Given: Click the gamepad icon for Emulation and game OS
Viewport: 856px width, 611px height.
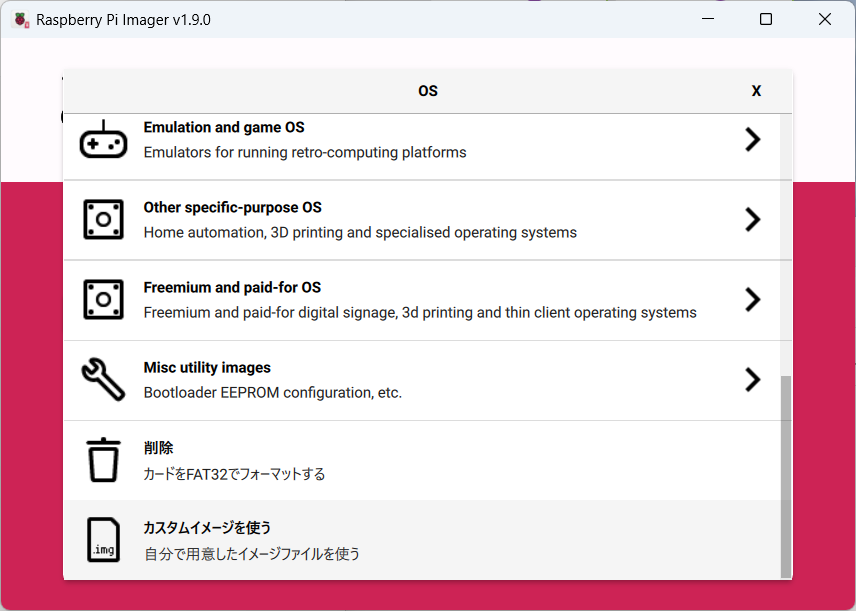Looking at the screenshot, I should [x=103, y=139].
